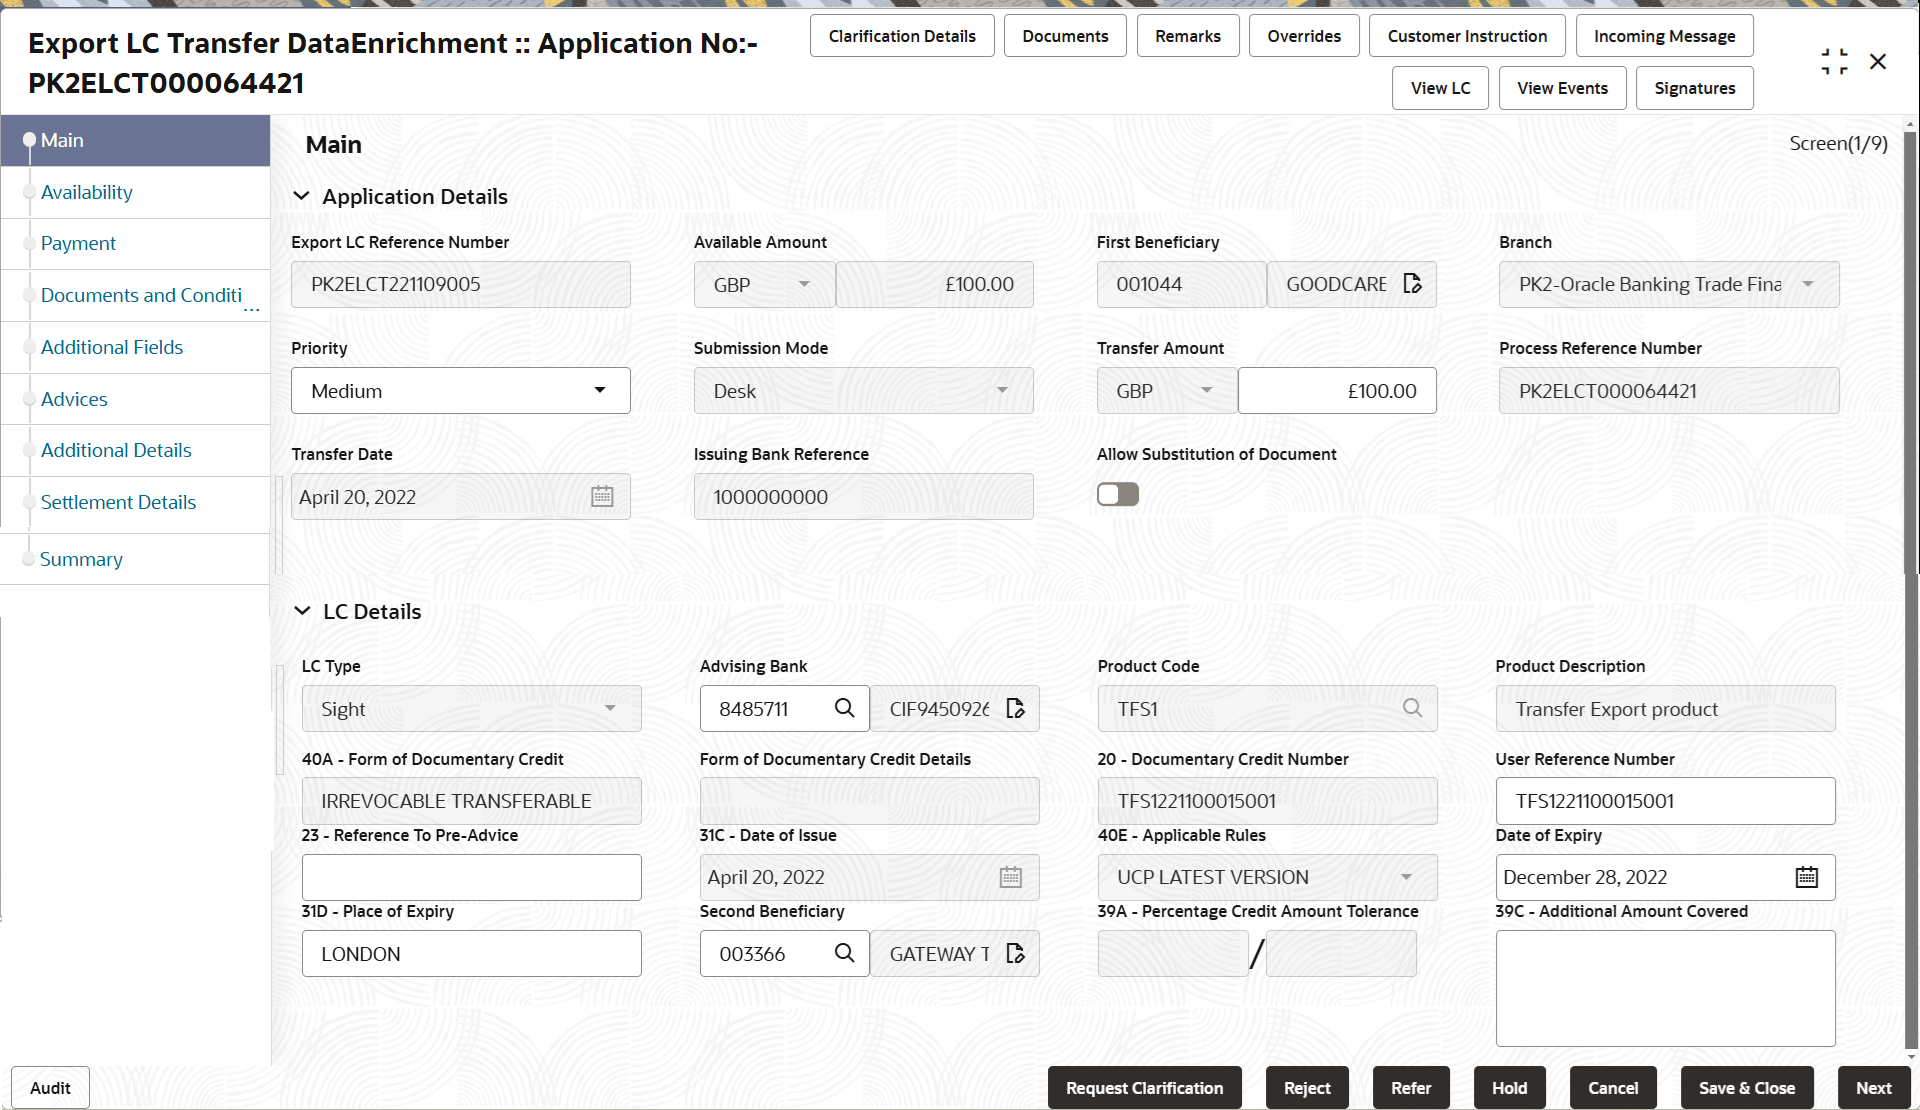Search the Product Code using its magnifier icon
Screen dimensions: 1920x1110
tap(1412, 708)
